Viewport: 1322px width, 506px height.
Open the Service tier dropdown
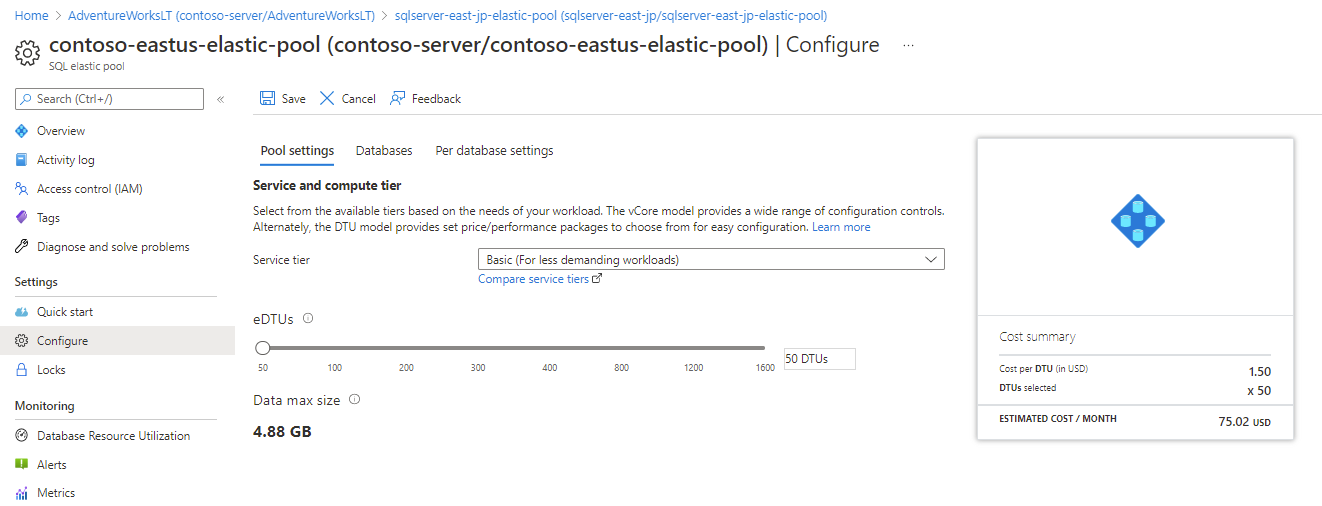711,260
